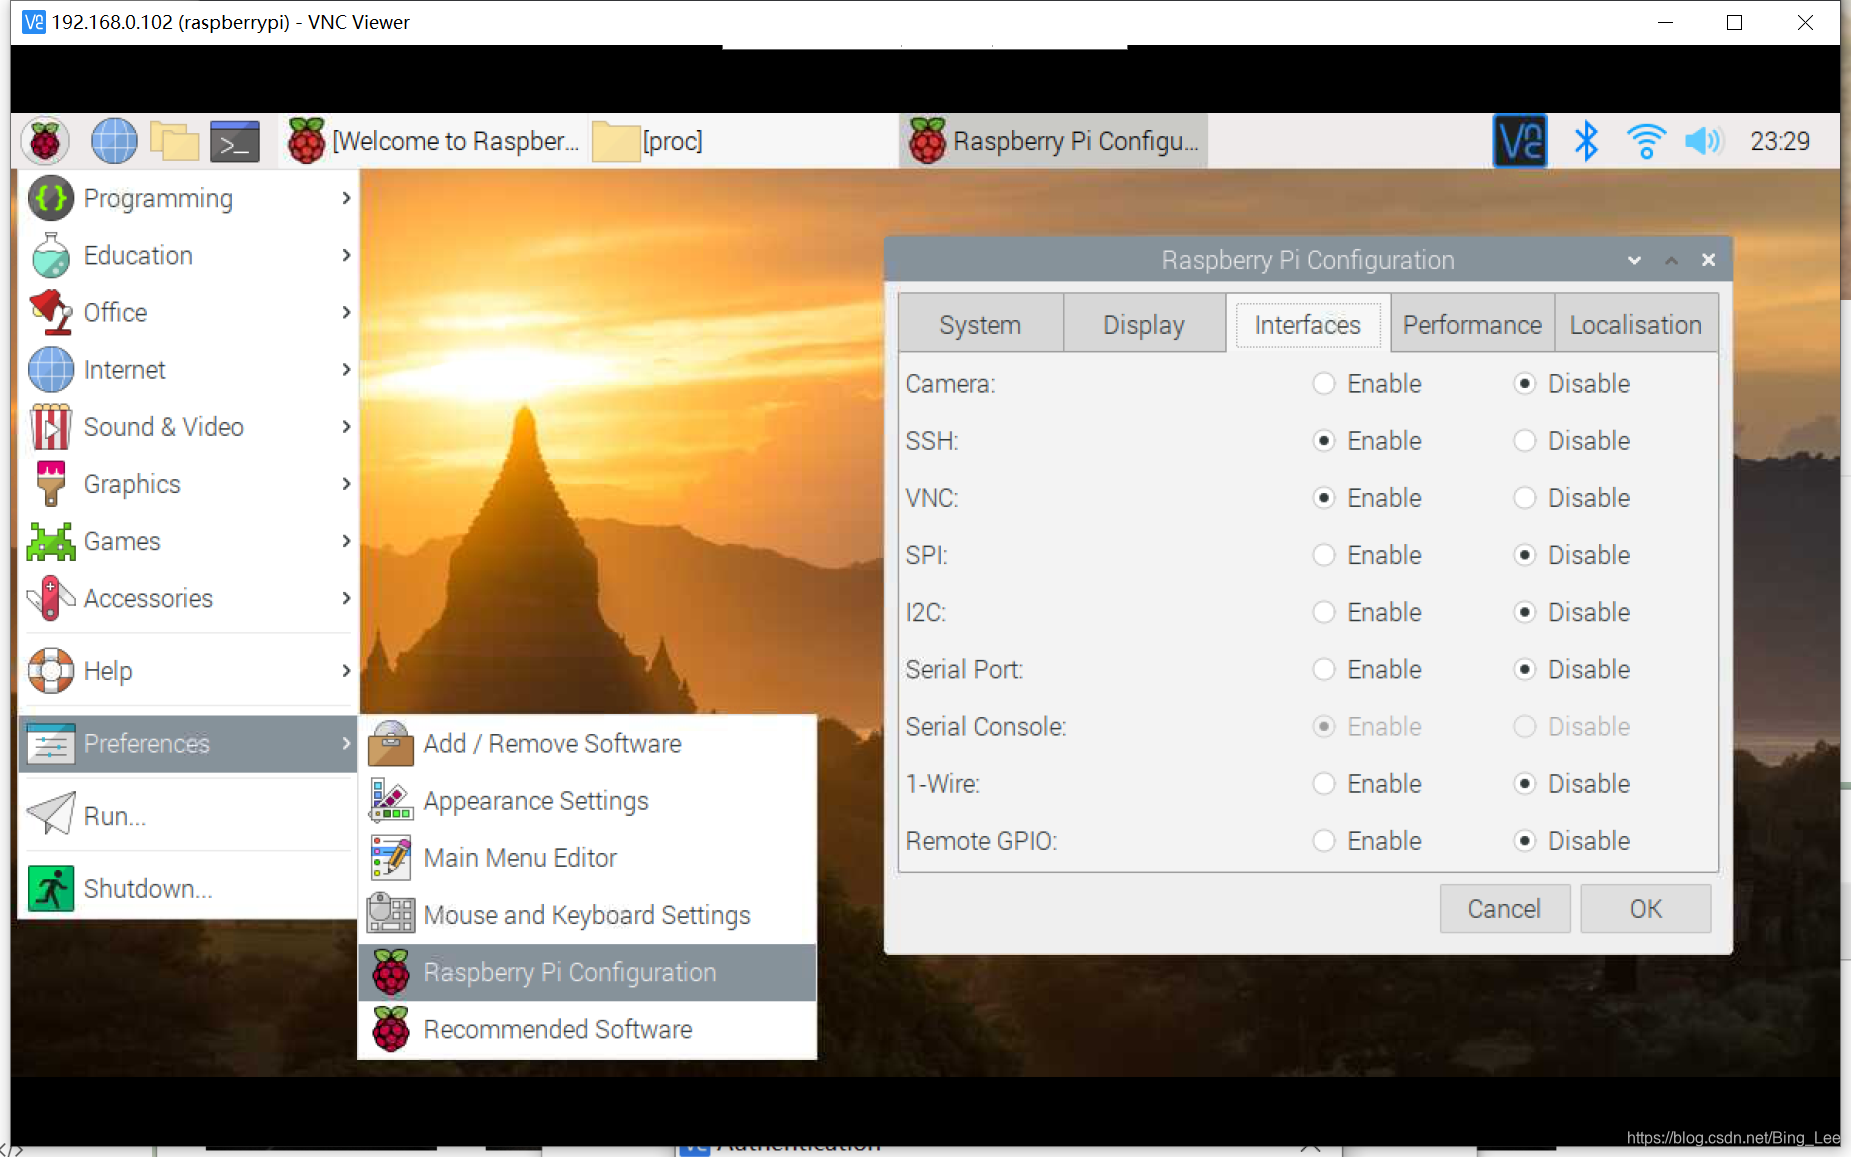The width and height of the screenshot is (1851, 1157).
Task: Expand the Education submenu arrow
Action: pos(346,255)
